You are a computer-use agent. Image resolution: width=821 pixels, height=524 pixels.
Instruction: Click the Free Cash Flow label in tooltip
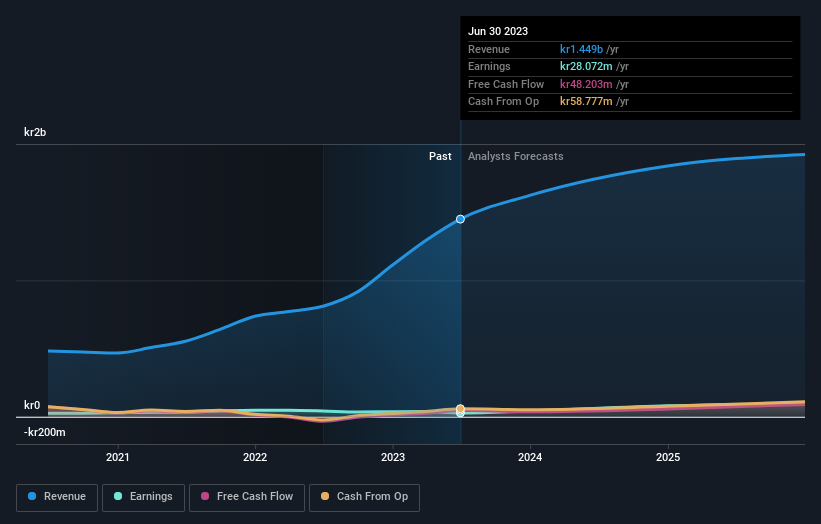coord(506,84)
